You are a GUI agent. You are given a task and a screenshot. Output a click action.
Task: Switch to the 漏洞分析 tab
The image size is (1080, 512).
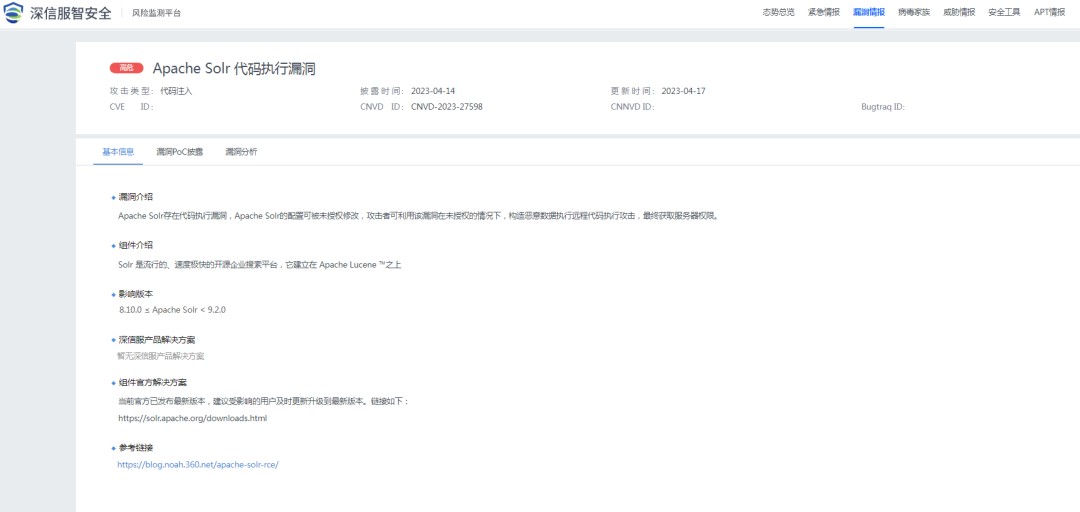coord(241,152)
